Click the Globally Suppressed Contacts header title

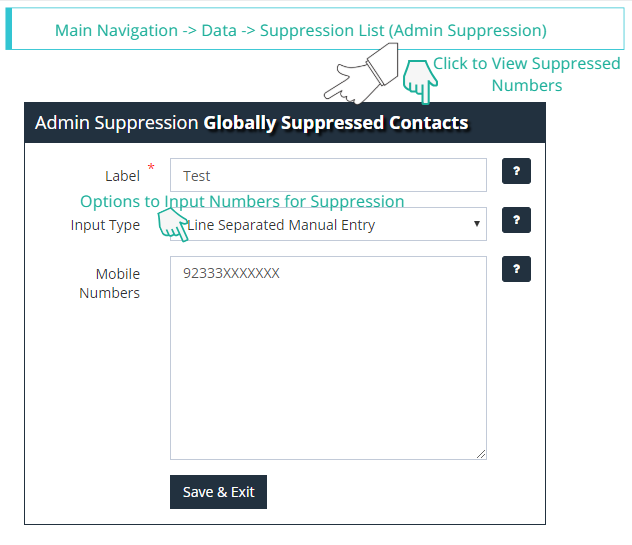(336, 123)
